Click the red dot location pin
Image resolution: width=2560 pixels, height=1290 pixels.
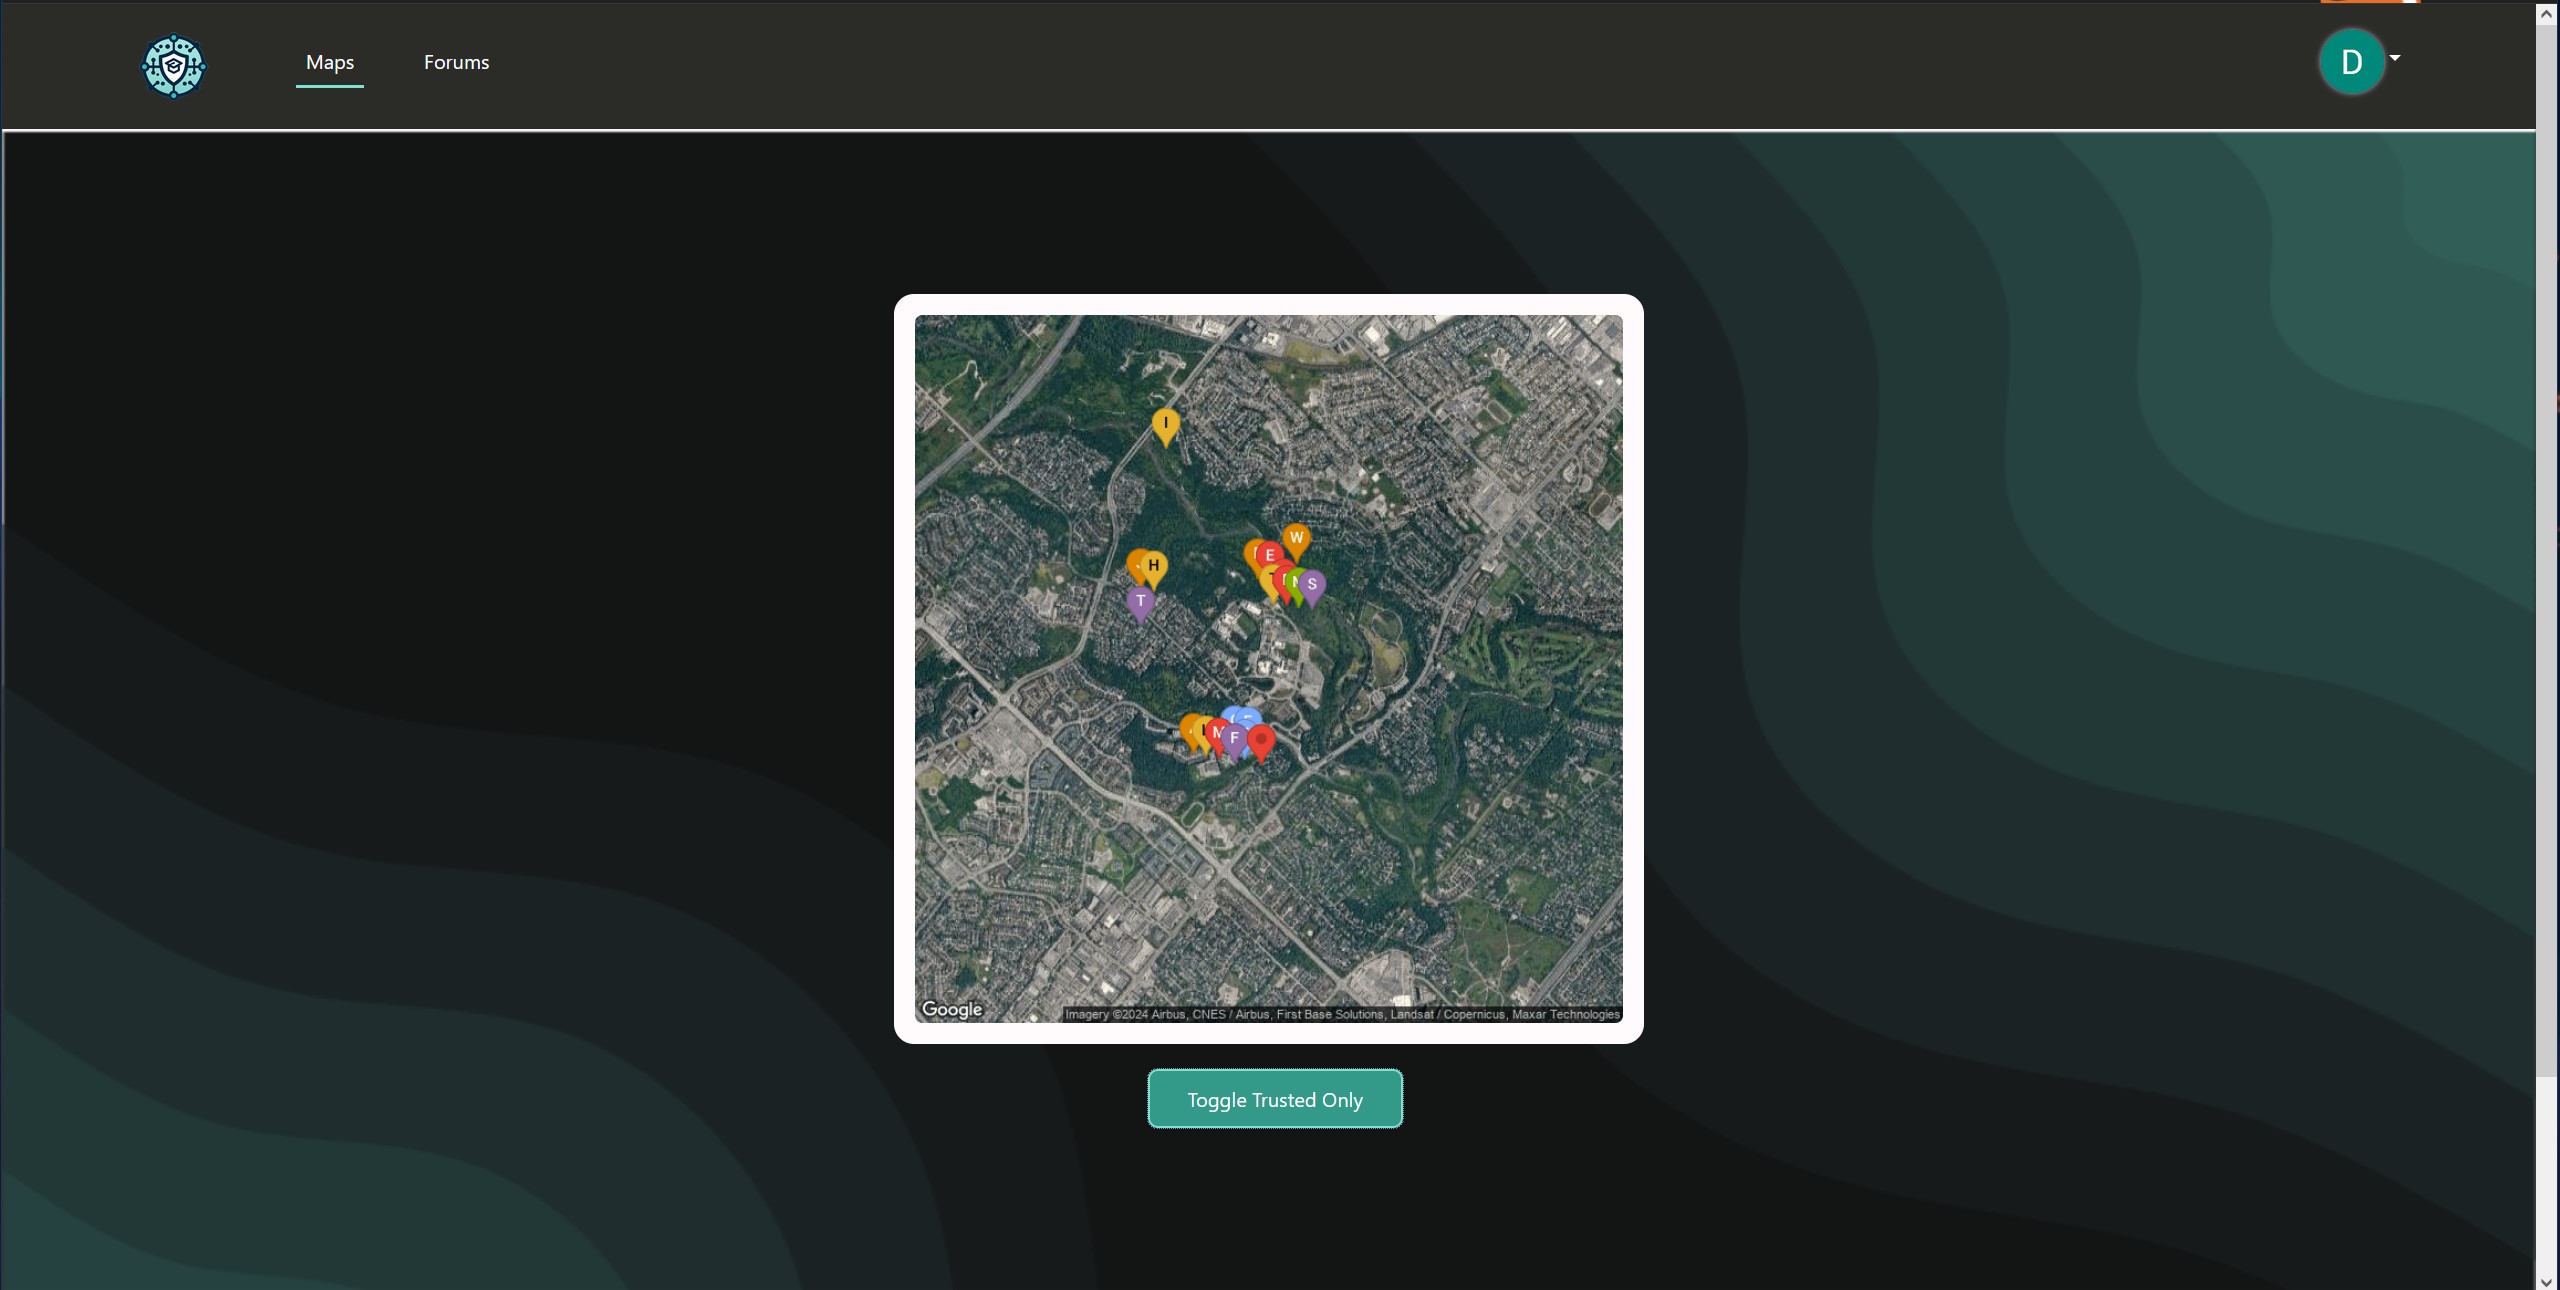[1262, 740]
